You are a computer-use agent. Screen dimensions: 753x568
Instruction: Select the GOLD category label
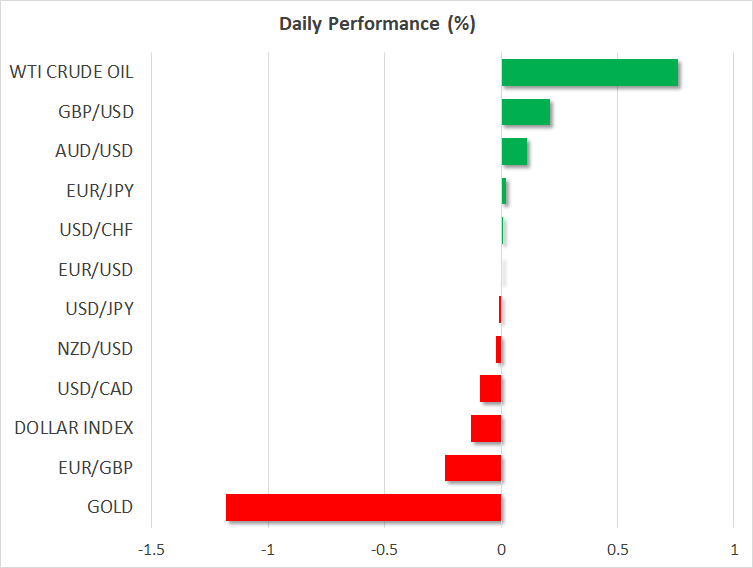pyautogui.click(x=110, y=507)
